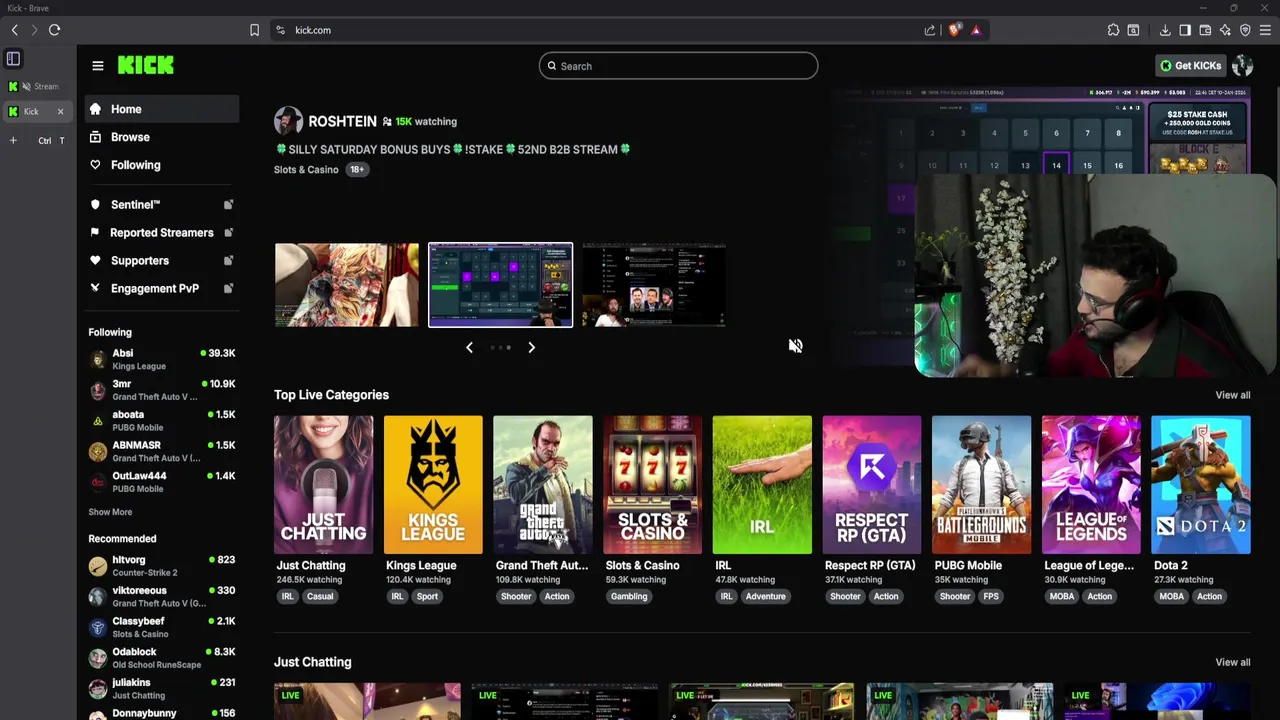This screenshot has height=720, width=1280.
Task: Show next featured stream carousel item
Action: 531,347
